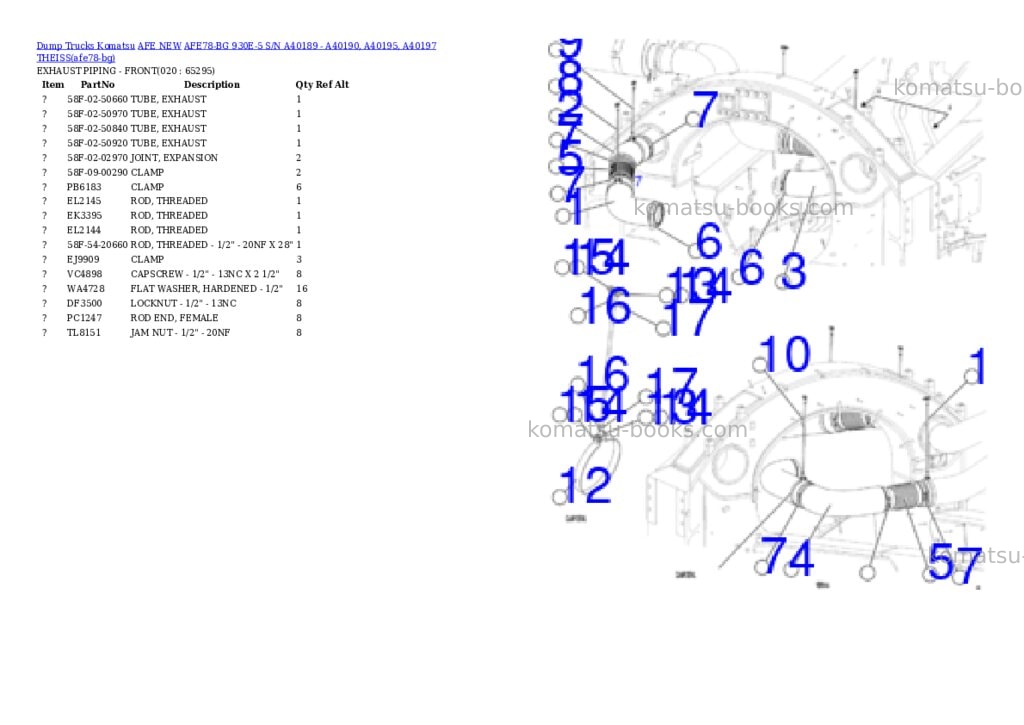Select the EXHAUST PIPING - FRONT heading text

(125, 71)
